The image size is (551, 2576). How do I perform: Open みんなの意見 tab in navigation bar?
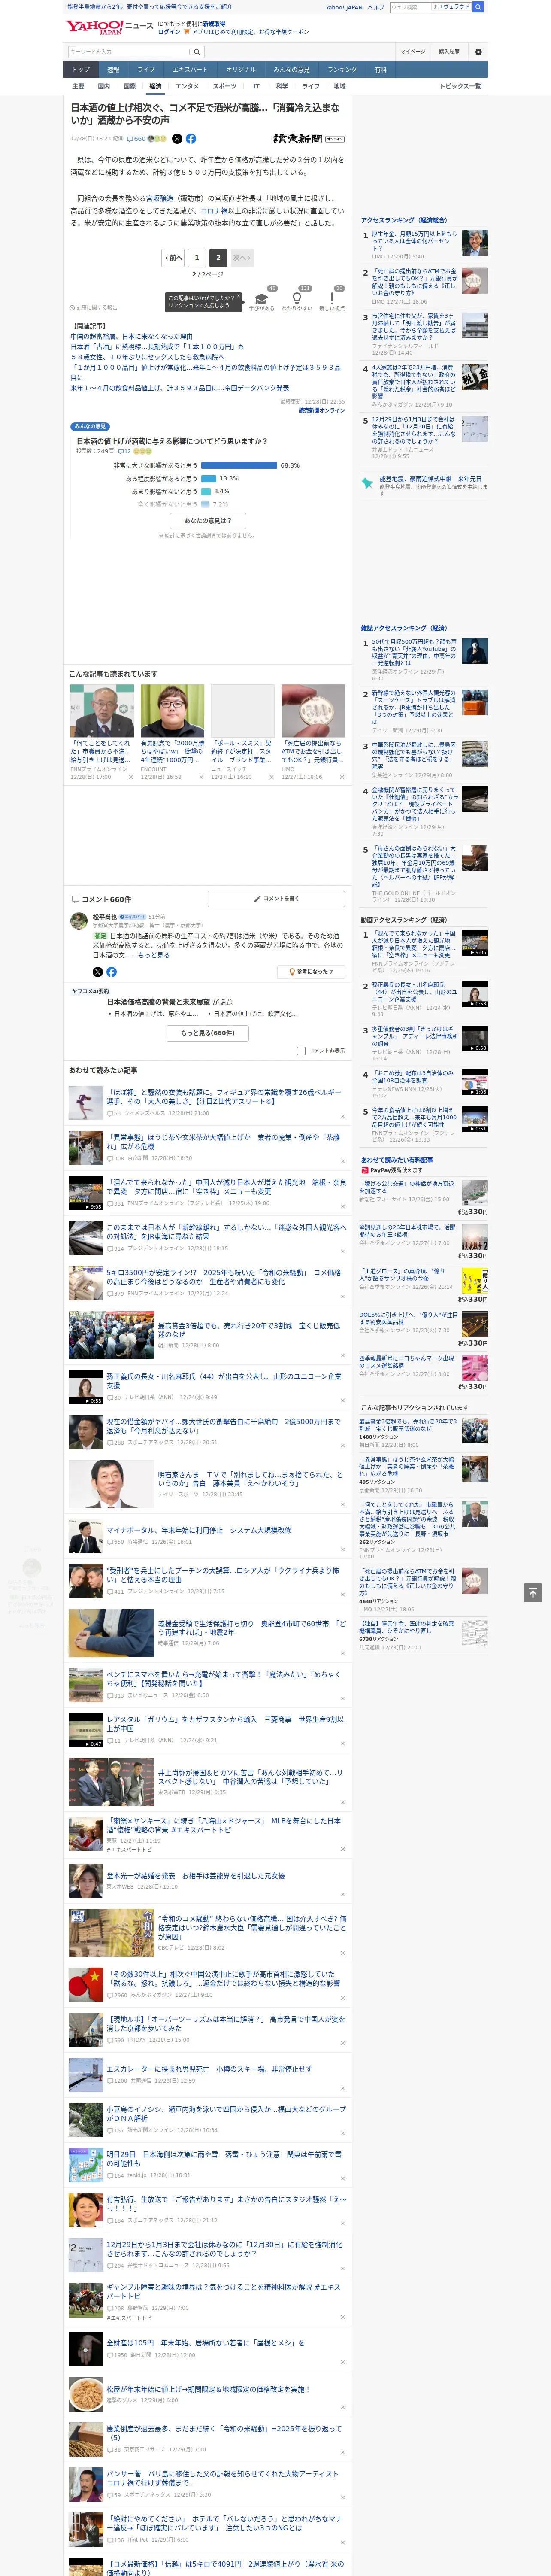[x=291, y=70]
